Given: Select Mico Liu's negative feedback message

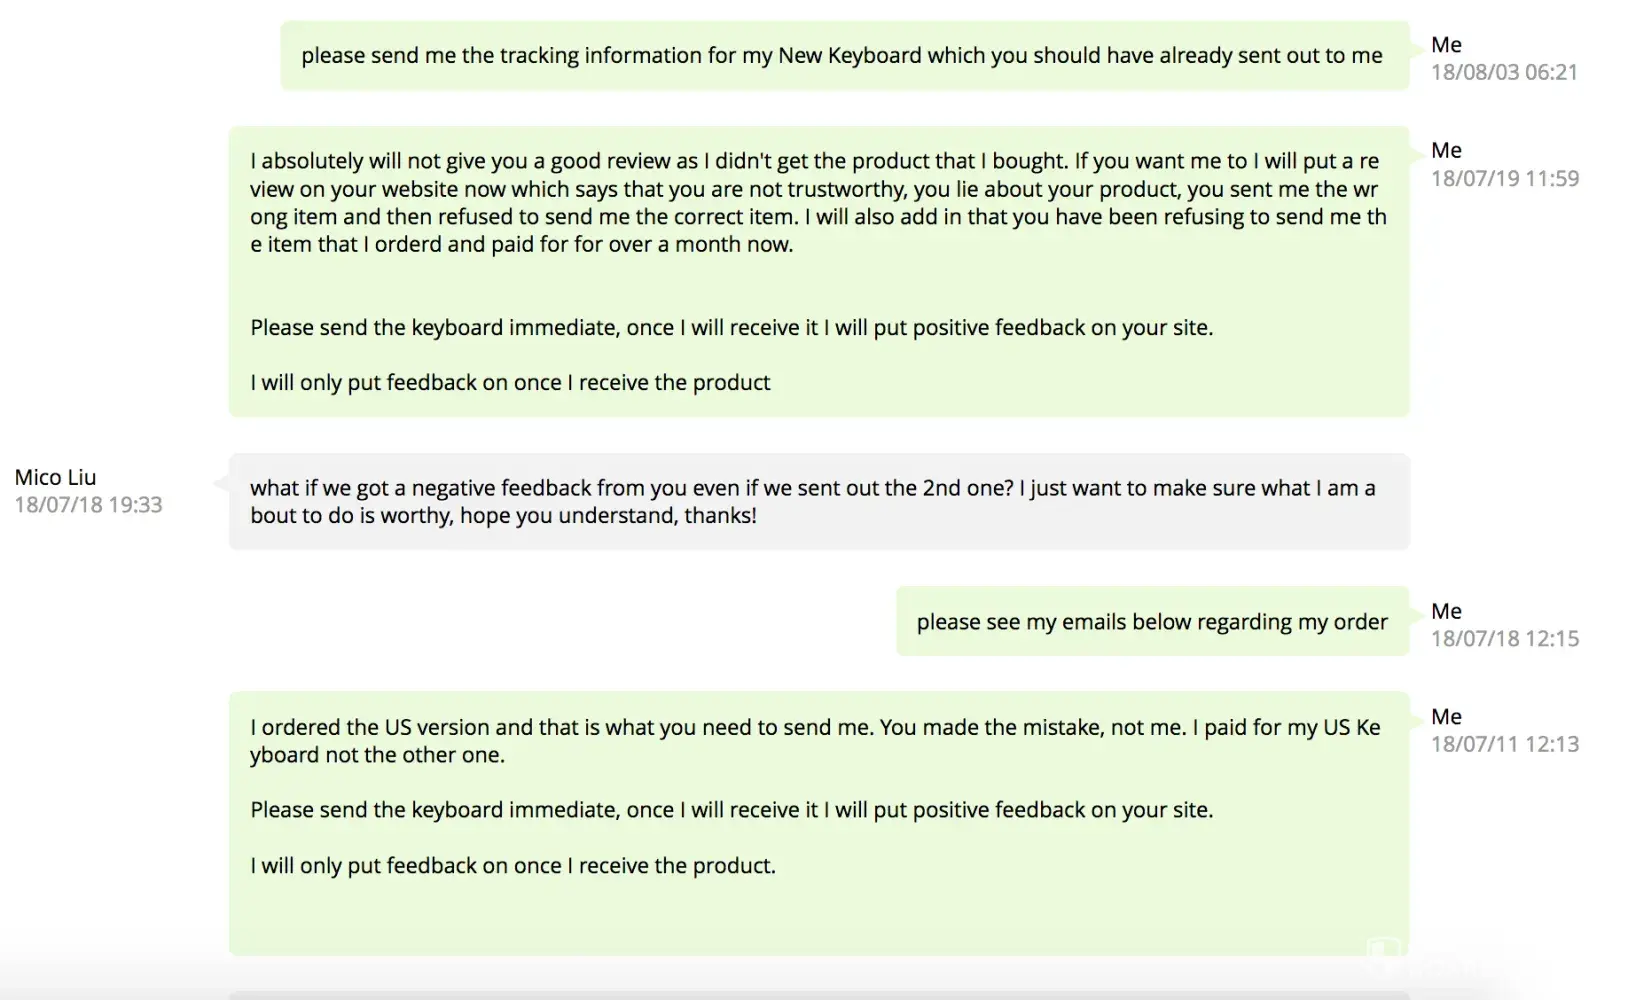Looking at the screenshot, I should 818,501.
